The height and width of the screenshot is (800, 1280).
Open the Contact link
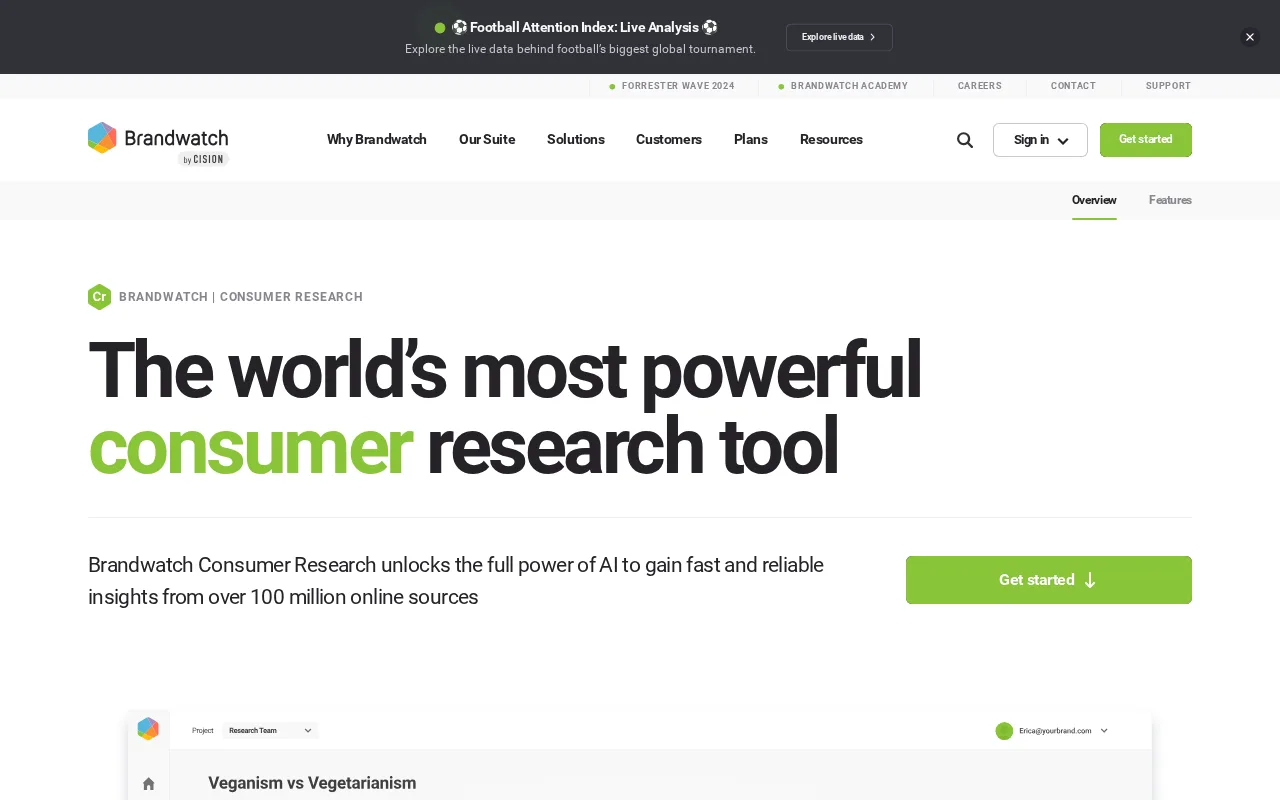[1073, 86]
